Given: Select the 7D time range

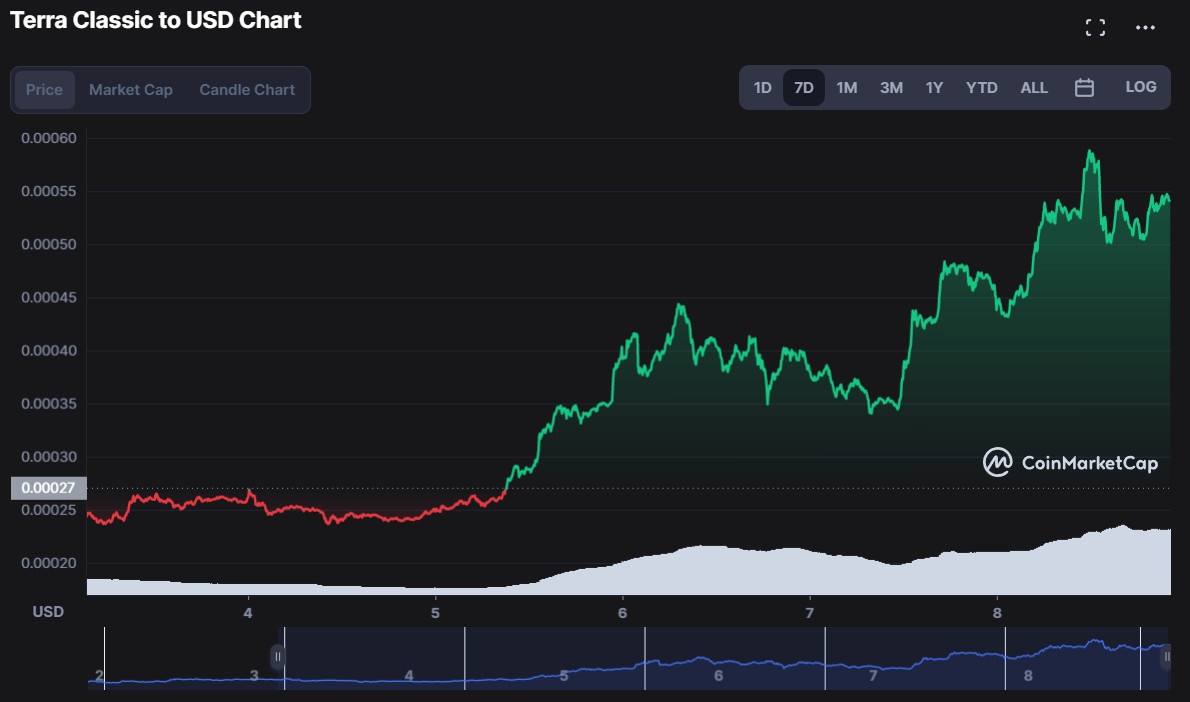Looking at the screenshot, I should click(x=803, y=88).
